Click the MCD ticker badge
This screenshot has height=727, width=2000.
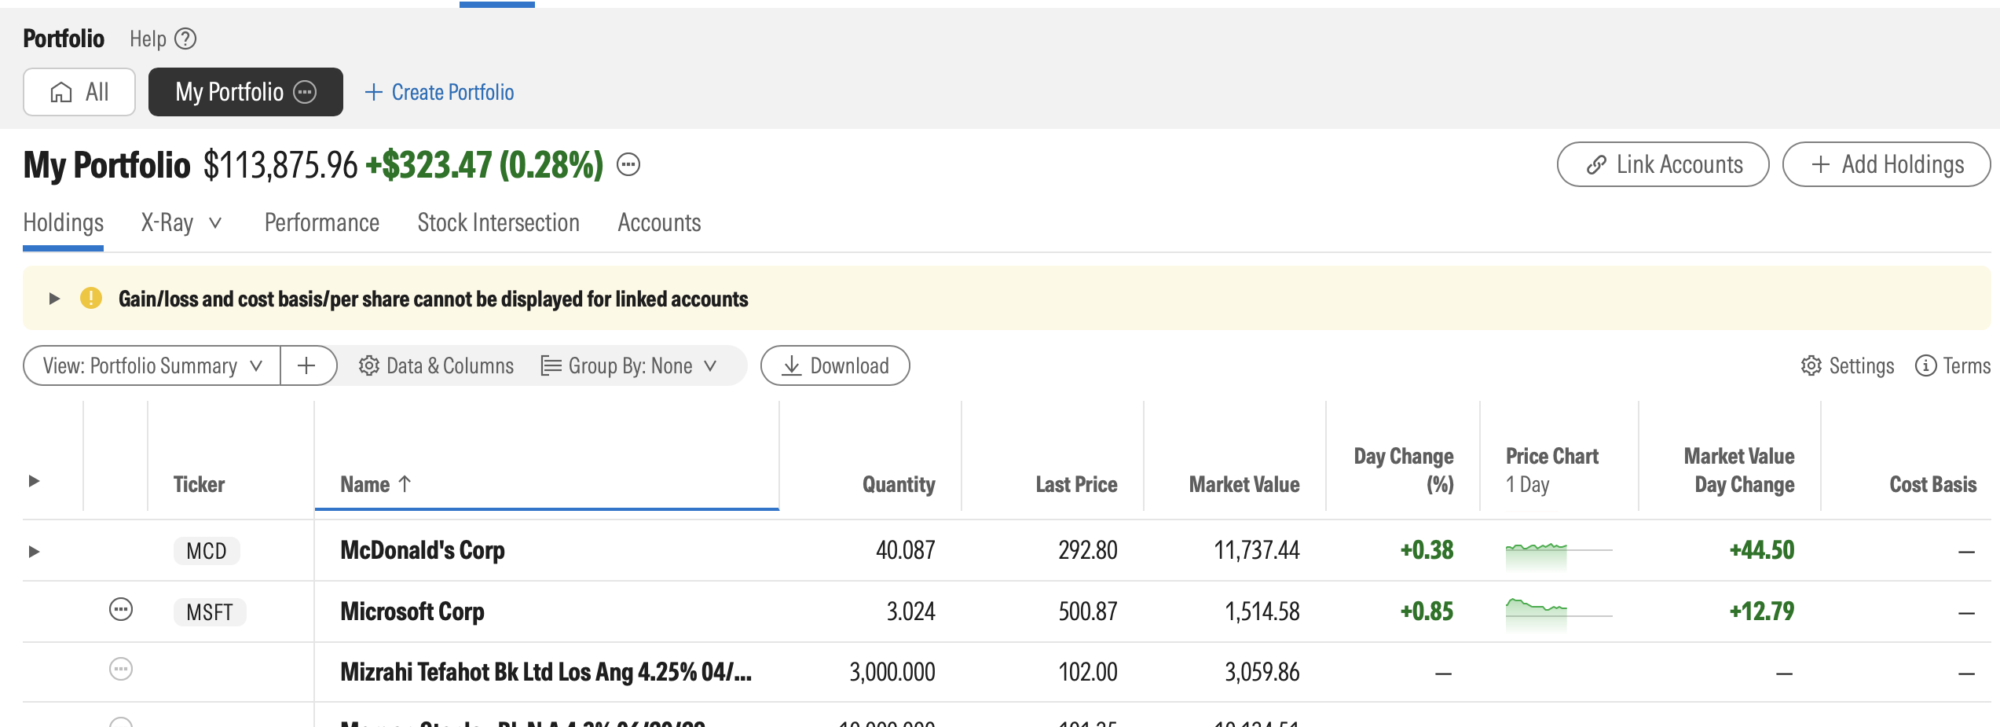click(206, 551)
